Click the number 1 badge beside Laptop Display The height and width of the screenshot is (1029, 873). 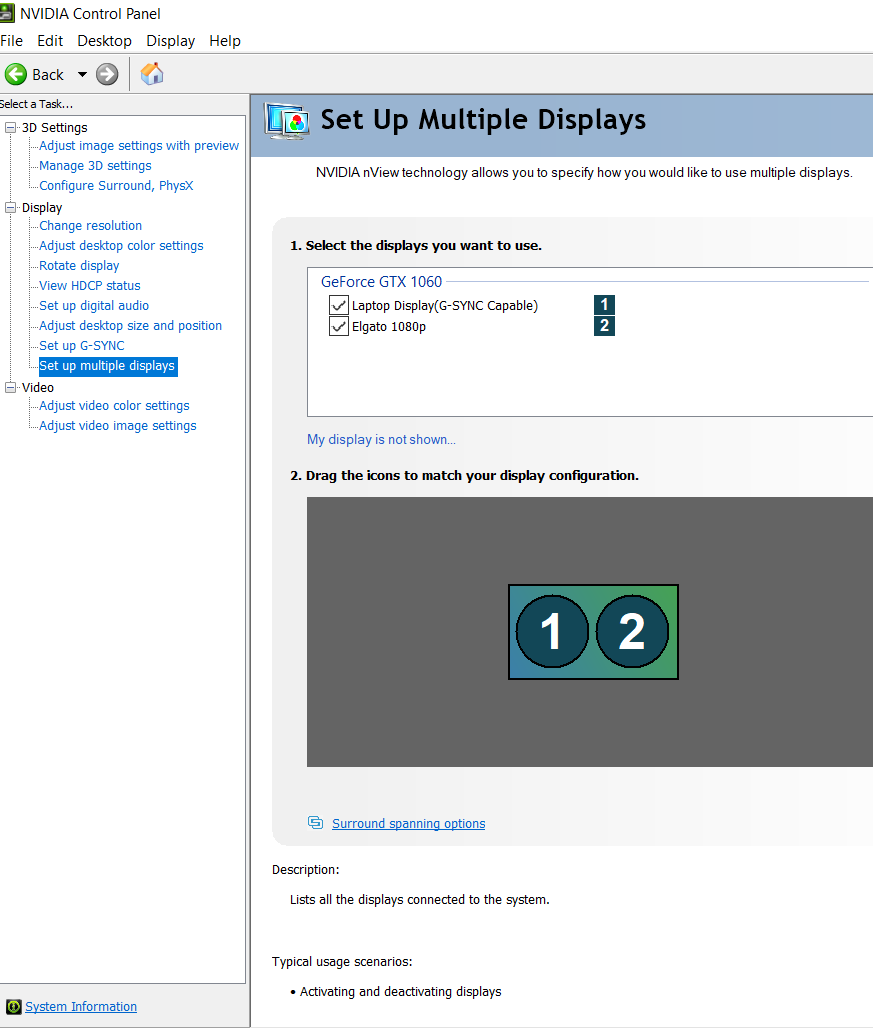(x=604, y=305)
